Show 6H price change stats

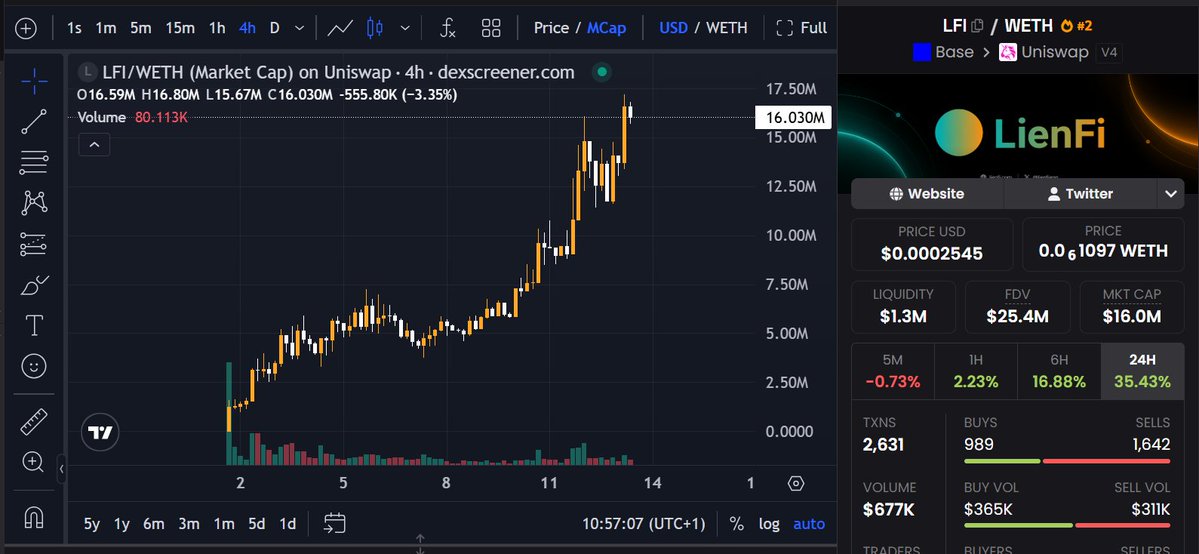click(x=1059, y=371)
